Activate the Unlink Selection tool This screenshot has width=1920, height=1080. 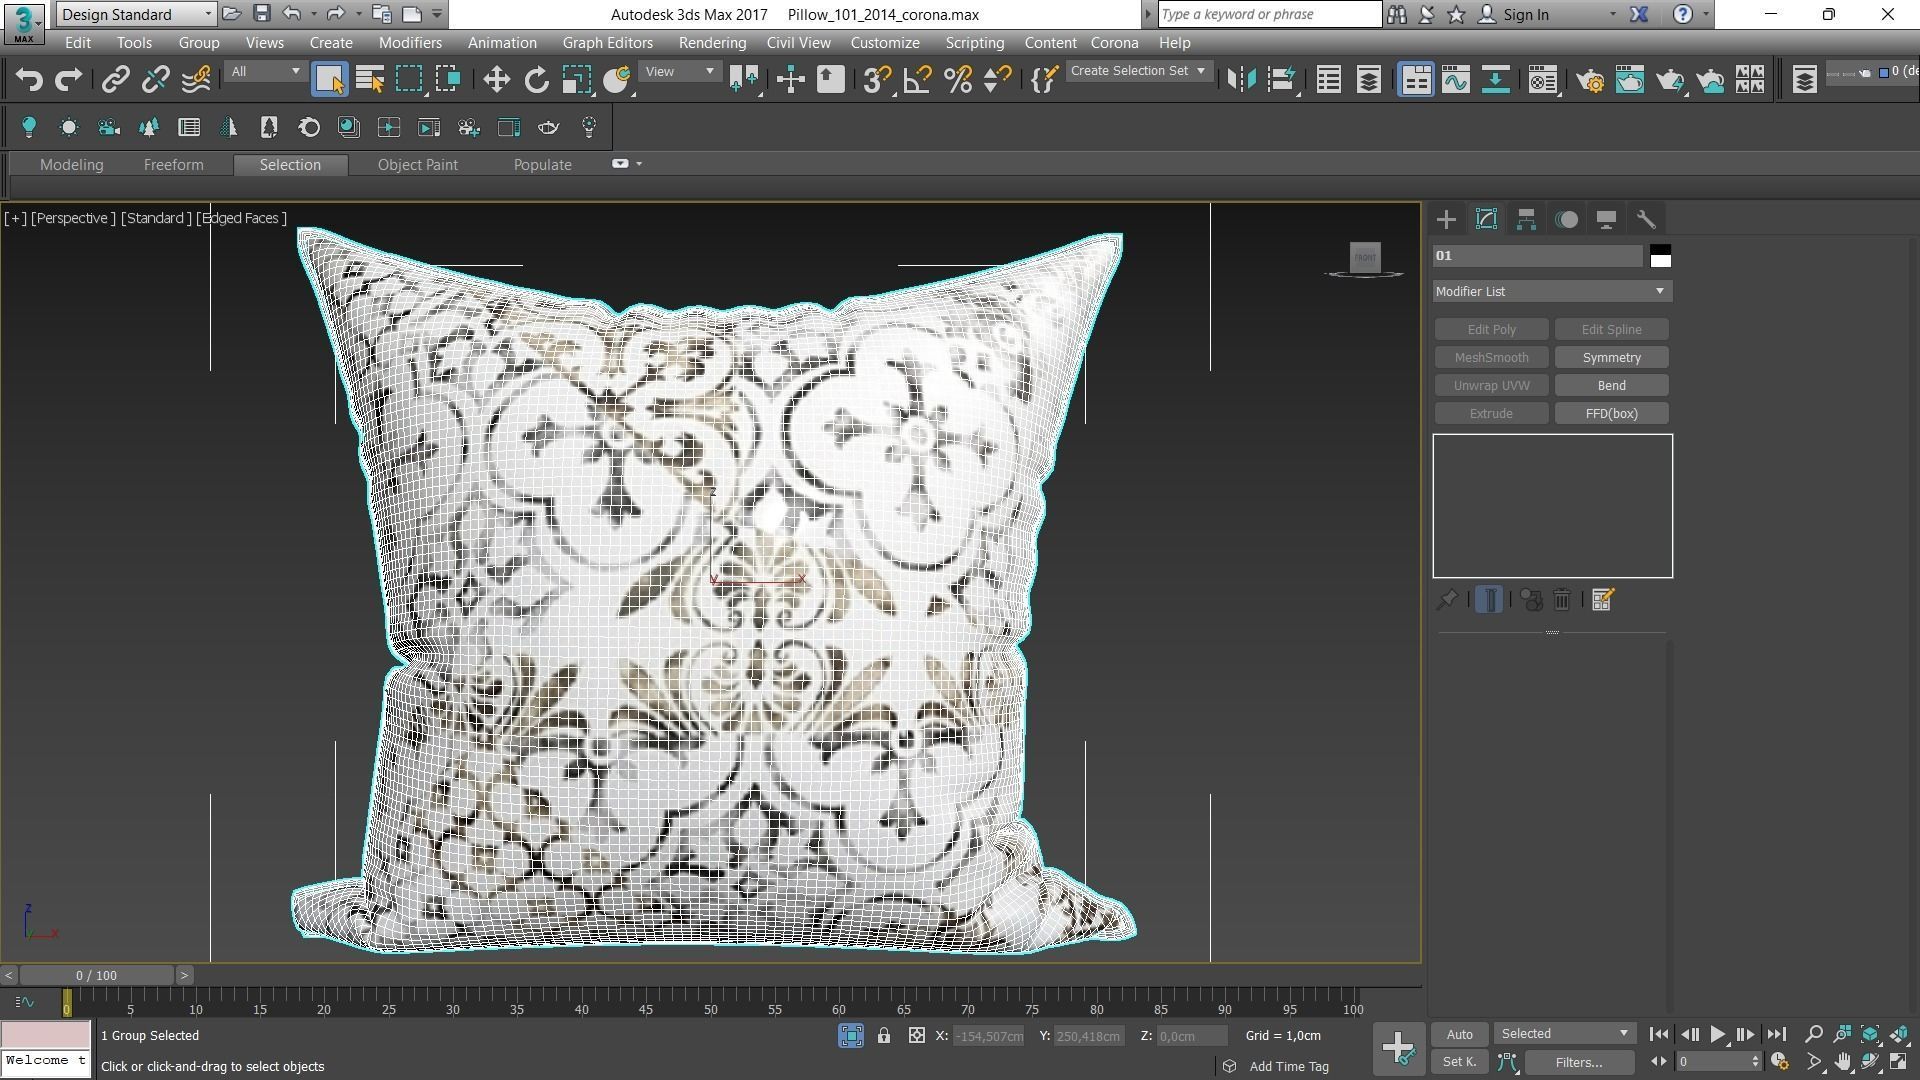(155, 80)
